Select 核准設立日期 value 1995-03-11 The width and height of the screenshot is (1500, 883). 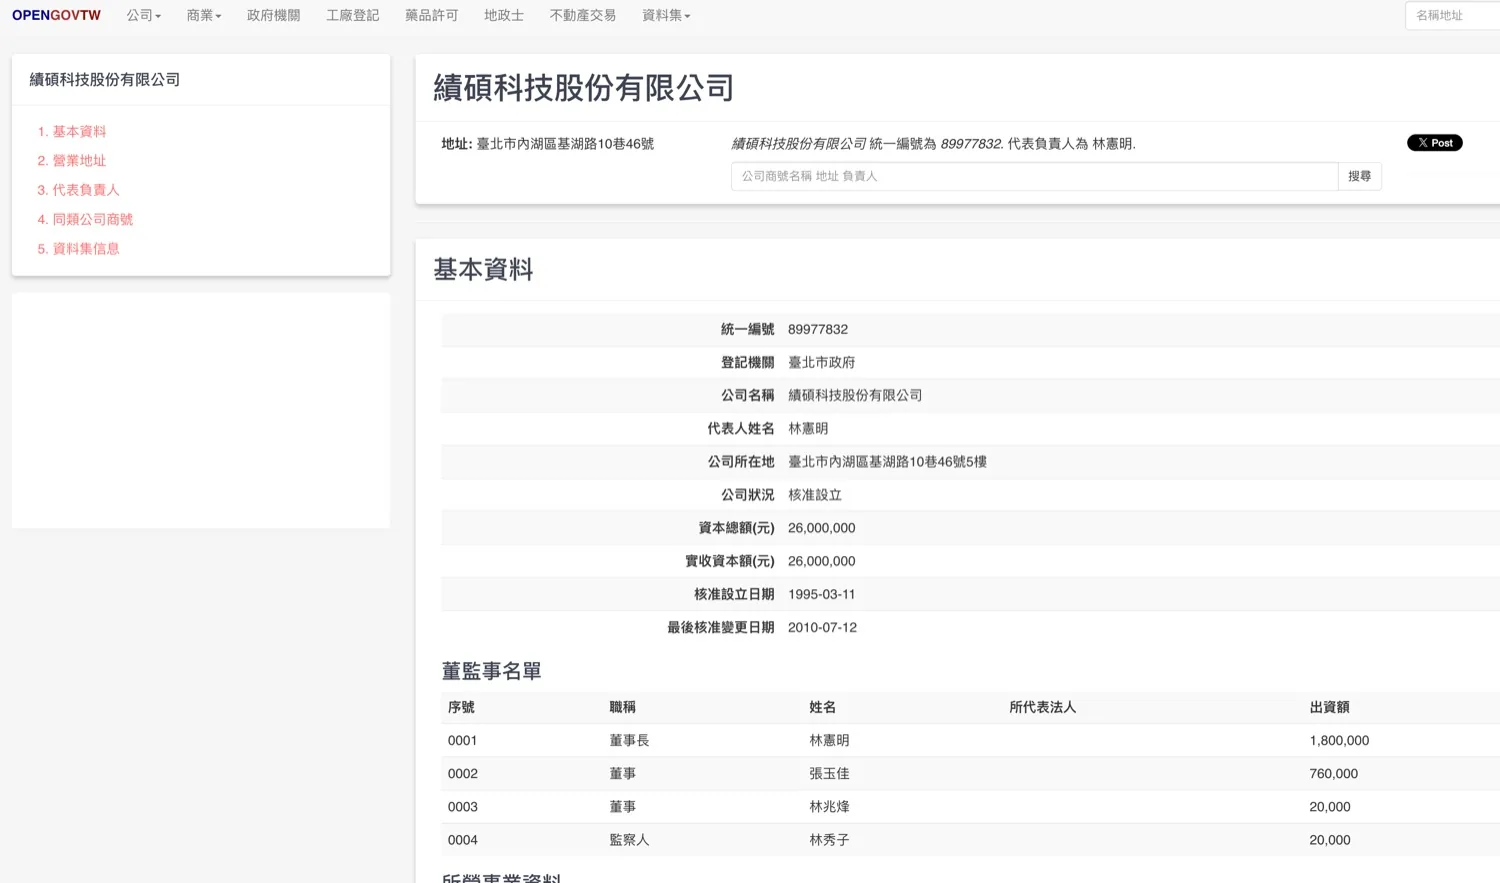[821, 594]
